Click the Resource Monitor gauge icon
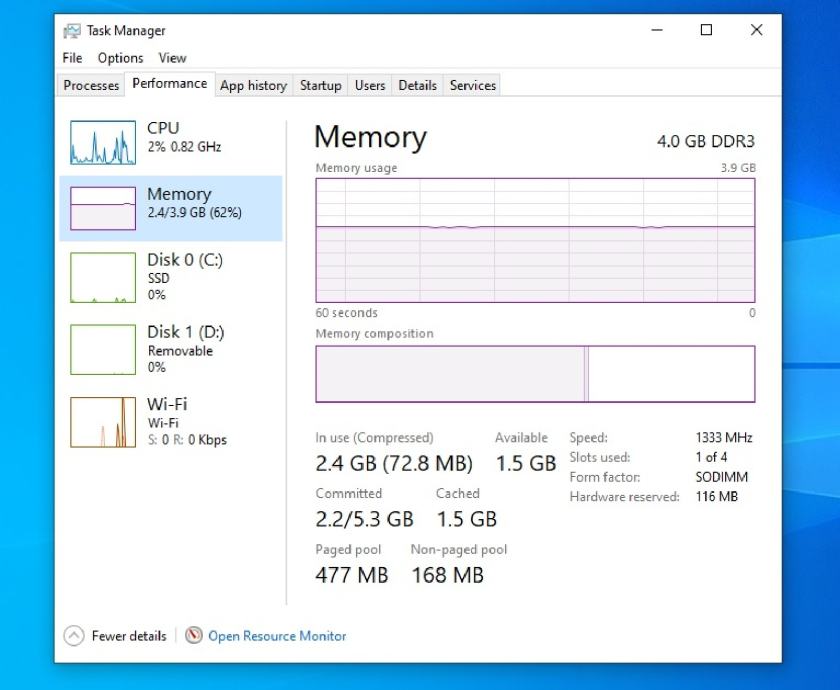The height and width of the screenshot is (690, 840). coord(194,636)
